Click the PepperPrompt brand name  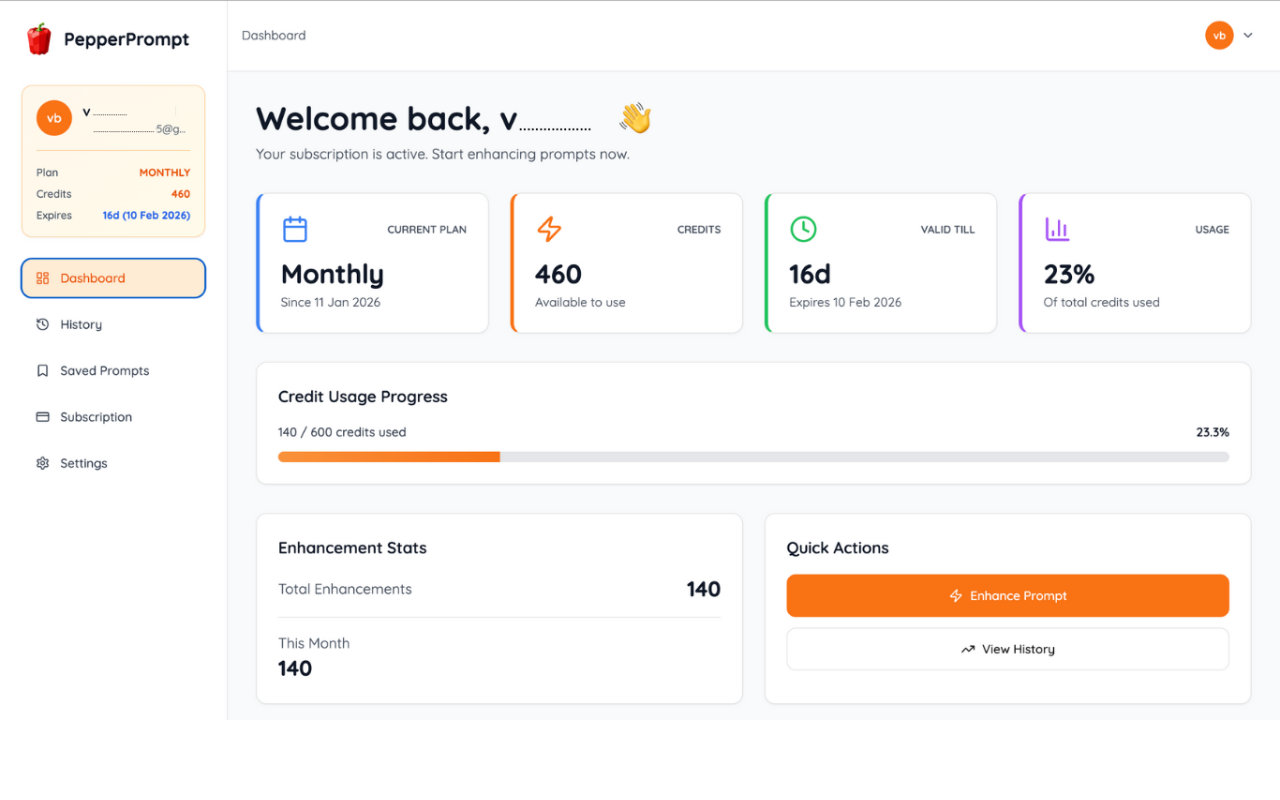[x=126, y=39]
